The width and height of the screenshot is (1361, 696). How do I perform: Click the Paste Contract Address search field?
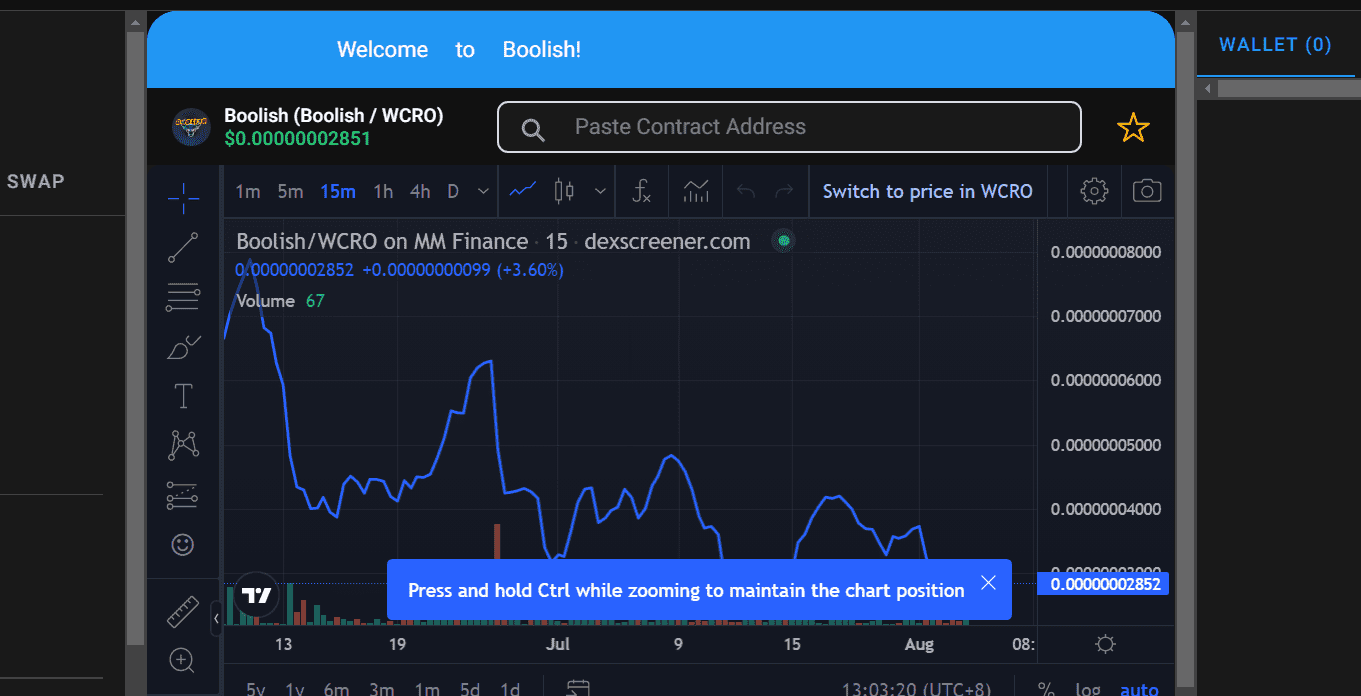coord(789,127)
